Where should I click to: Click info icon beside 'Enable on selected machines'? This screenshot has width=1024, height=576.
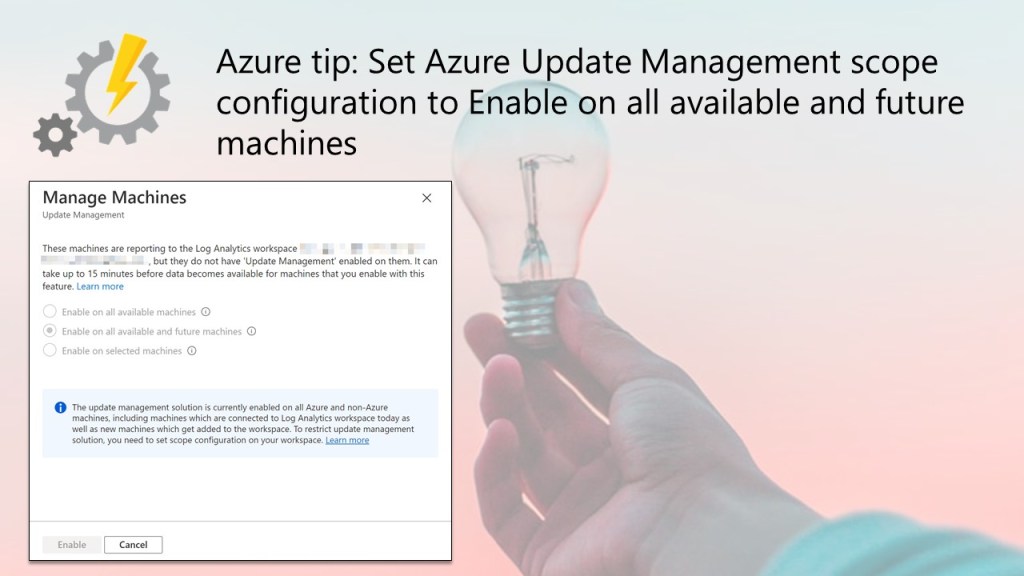click(192, 351)
